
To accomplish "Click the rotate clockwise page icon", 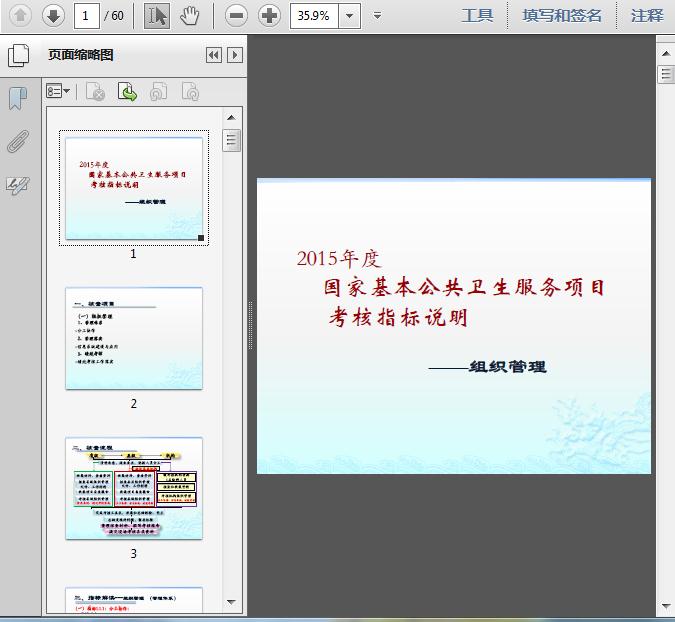I will tap(190, 91).
